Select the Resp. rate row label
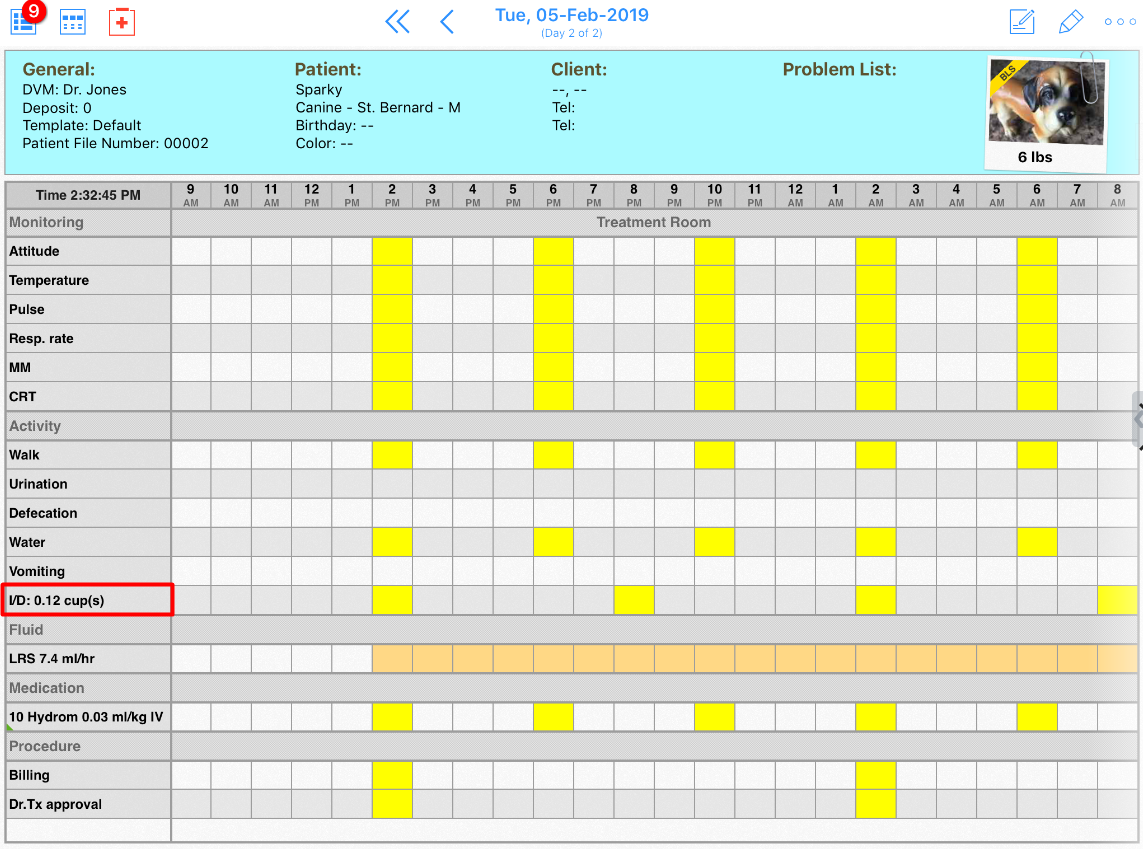This screenshot has height=849, width=1143. [x=88, y=339]
